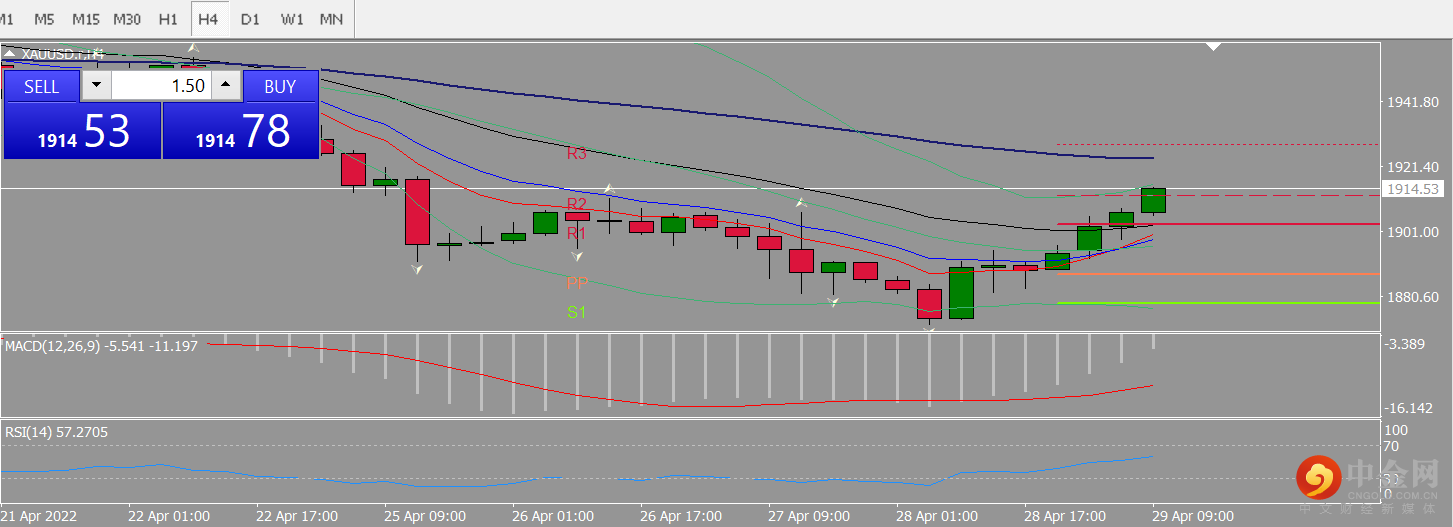Decrease lot volume with down arrow

click(96, 86)
